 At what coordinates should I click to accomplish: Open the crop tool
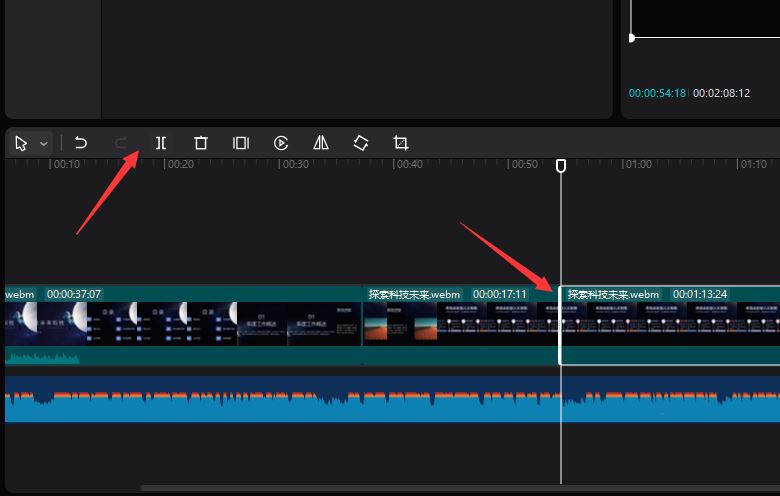(401, 143)
